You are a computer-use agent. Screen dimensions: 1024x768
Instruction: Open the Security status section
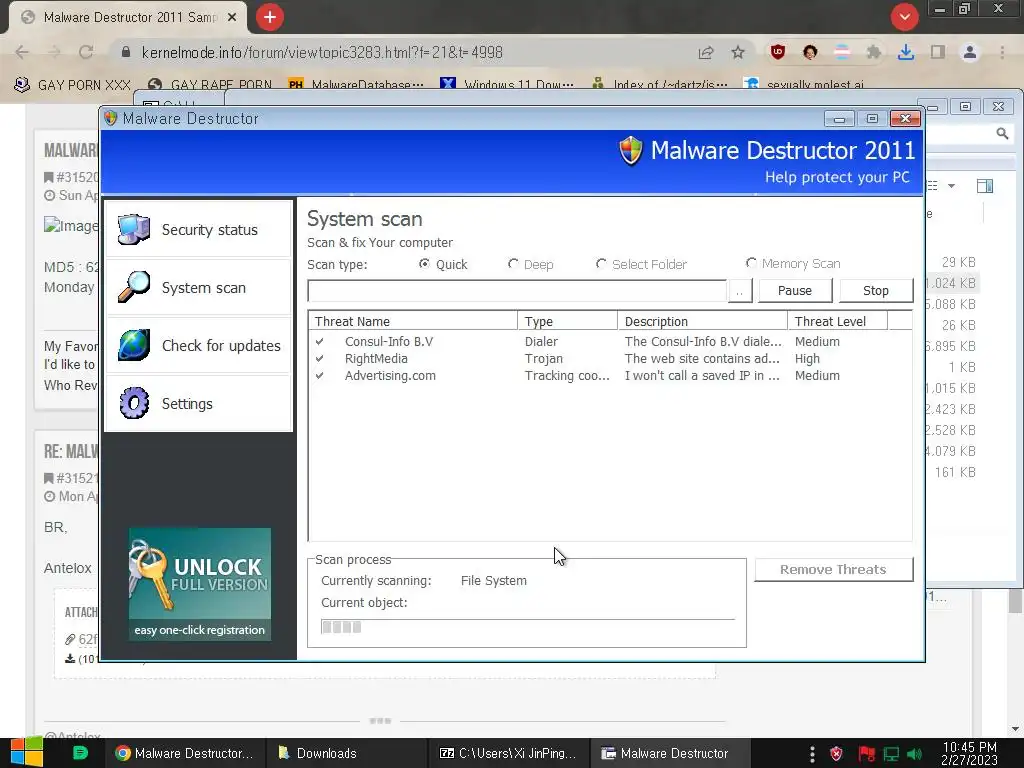pyautogui.click(x=199, y=229)
